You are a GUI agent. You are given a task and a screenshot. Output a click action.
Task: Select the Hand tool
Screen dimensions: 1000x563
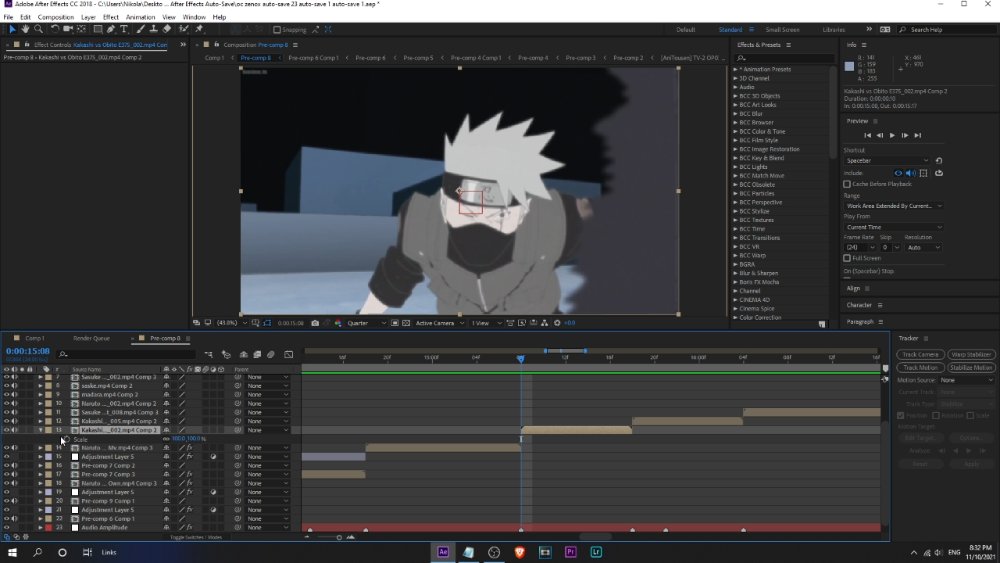click(x=25, y=29)
